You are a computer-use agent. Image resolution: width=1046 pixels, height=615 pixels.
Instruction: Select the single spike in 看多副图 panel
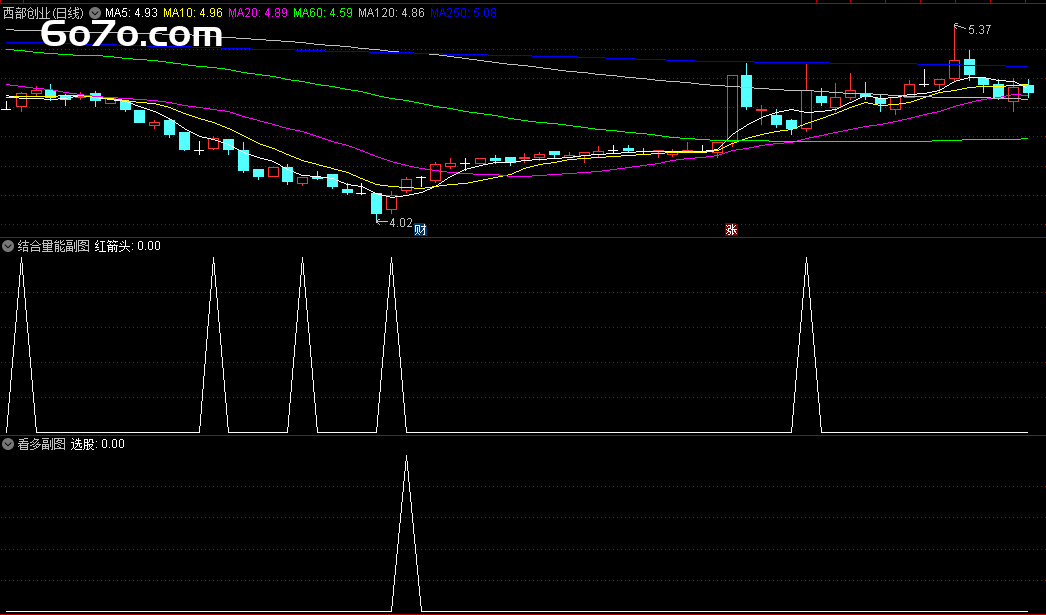tap(406, 534)
